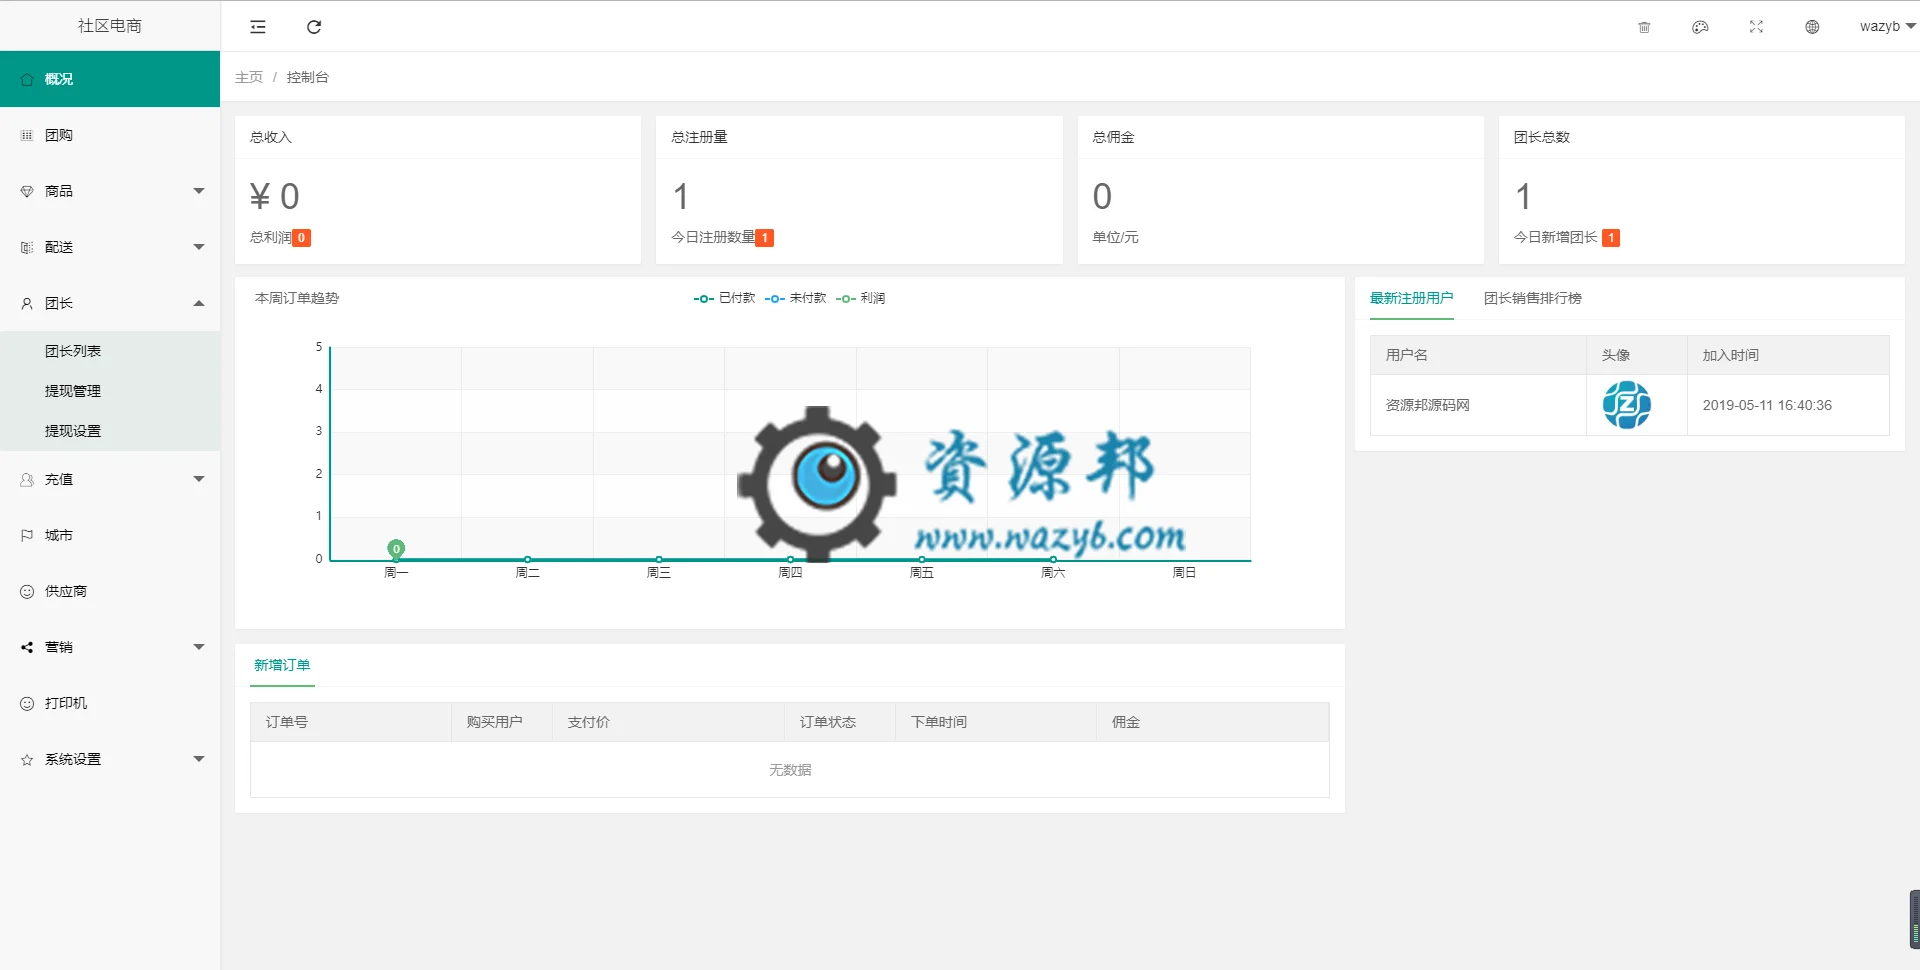The height and width of the screenshot is (970, 1920).
Task: Click the grid icon beside 团购
Action: coord(27,135)
